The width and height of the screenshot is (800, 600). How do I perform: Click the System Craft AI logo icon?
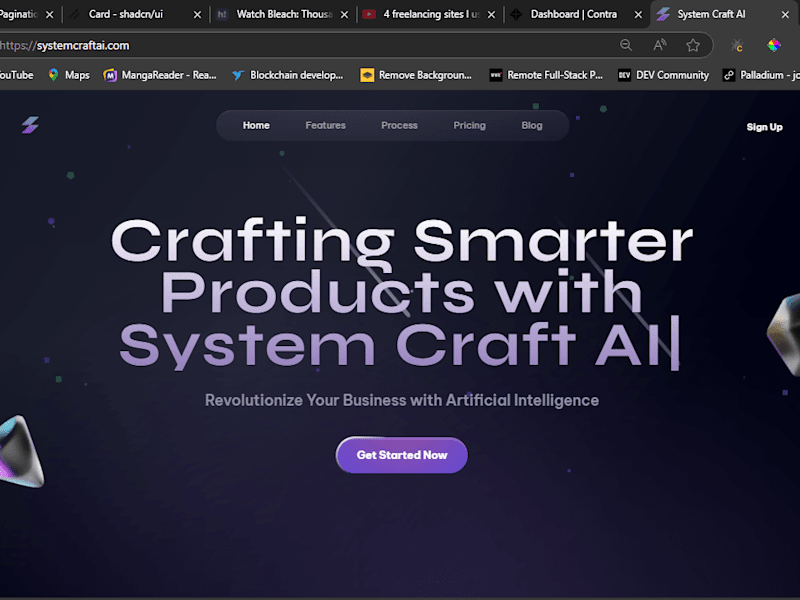(30, 125)
